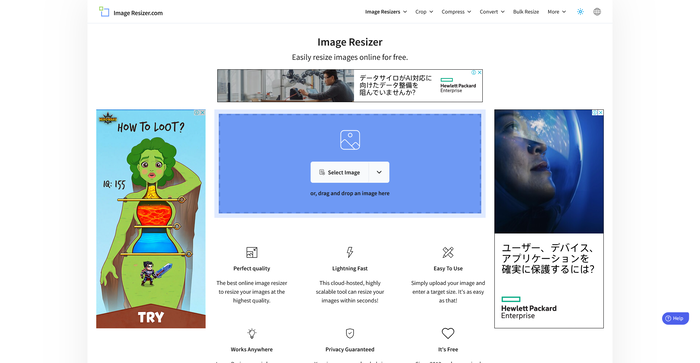The height and width of the screenshot is (363, 700).
Task: Expand the Convert chevron arrow
Action: point(503,12)
